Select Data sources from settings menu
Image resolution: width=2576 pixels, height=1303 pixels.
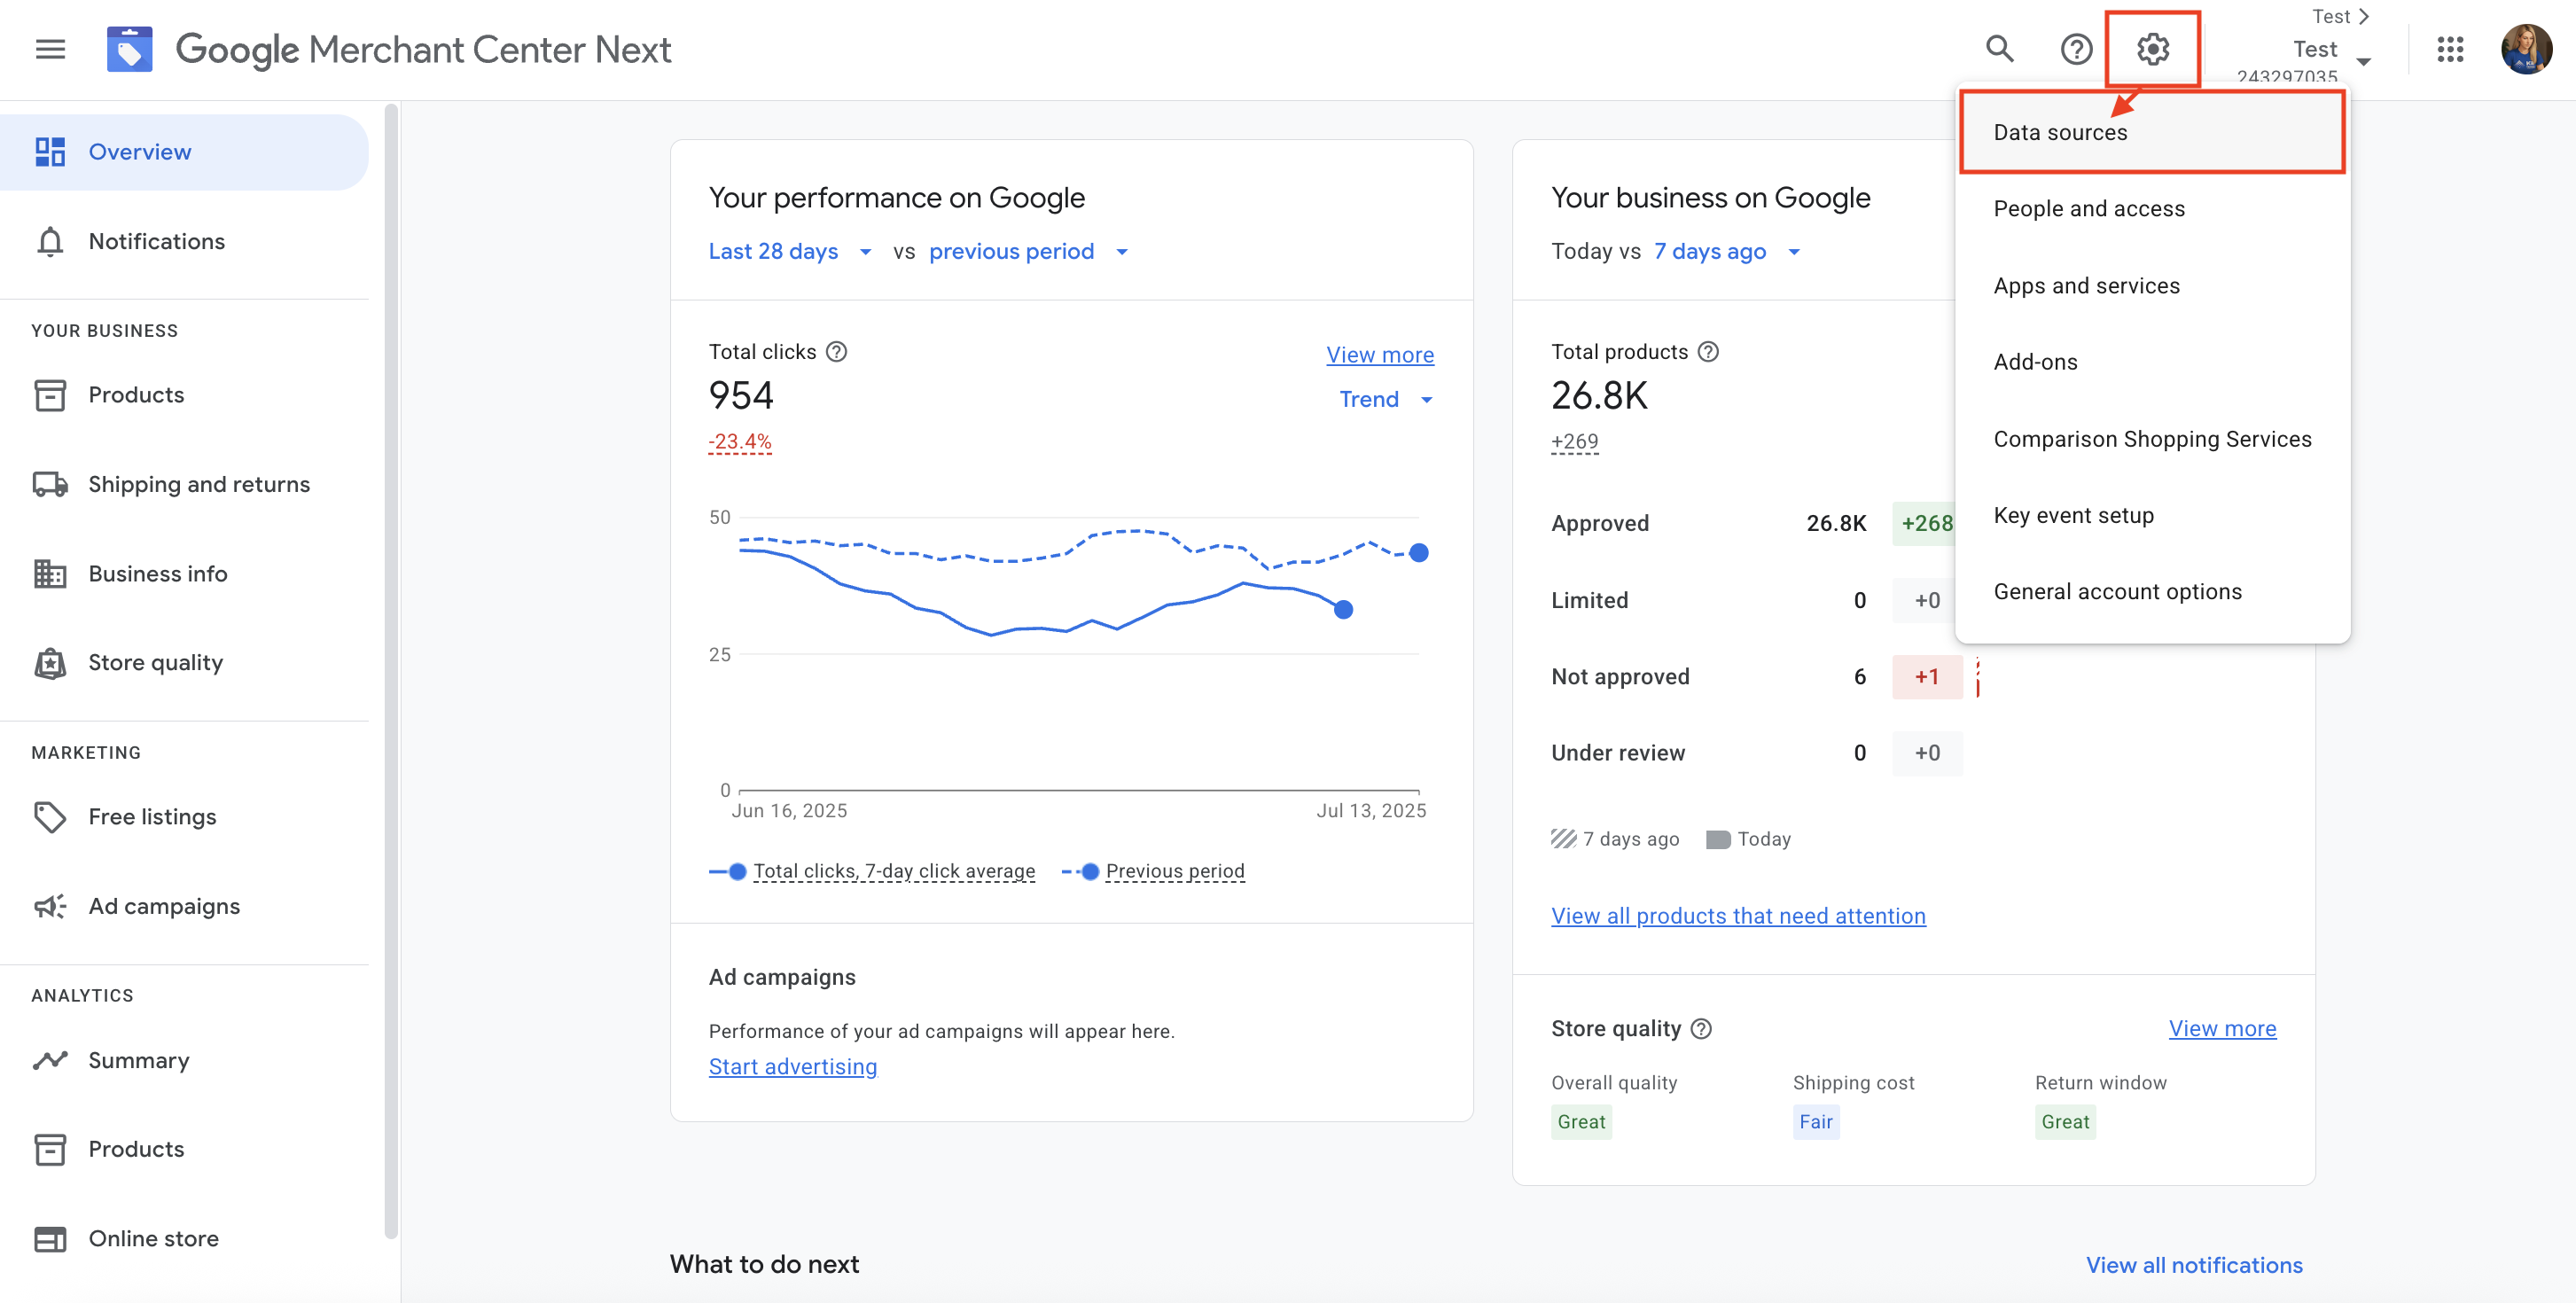click(2152, 133)
